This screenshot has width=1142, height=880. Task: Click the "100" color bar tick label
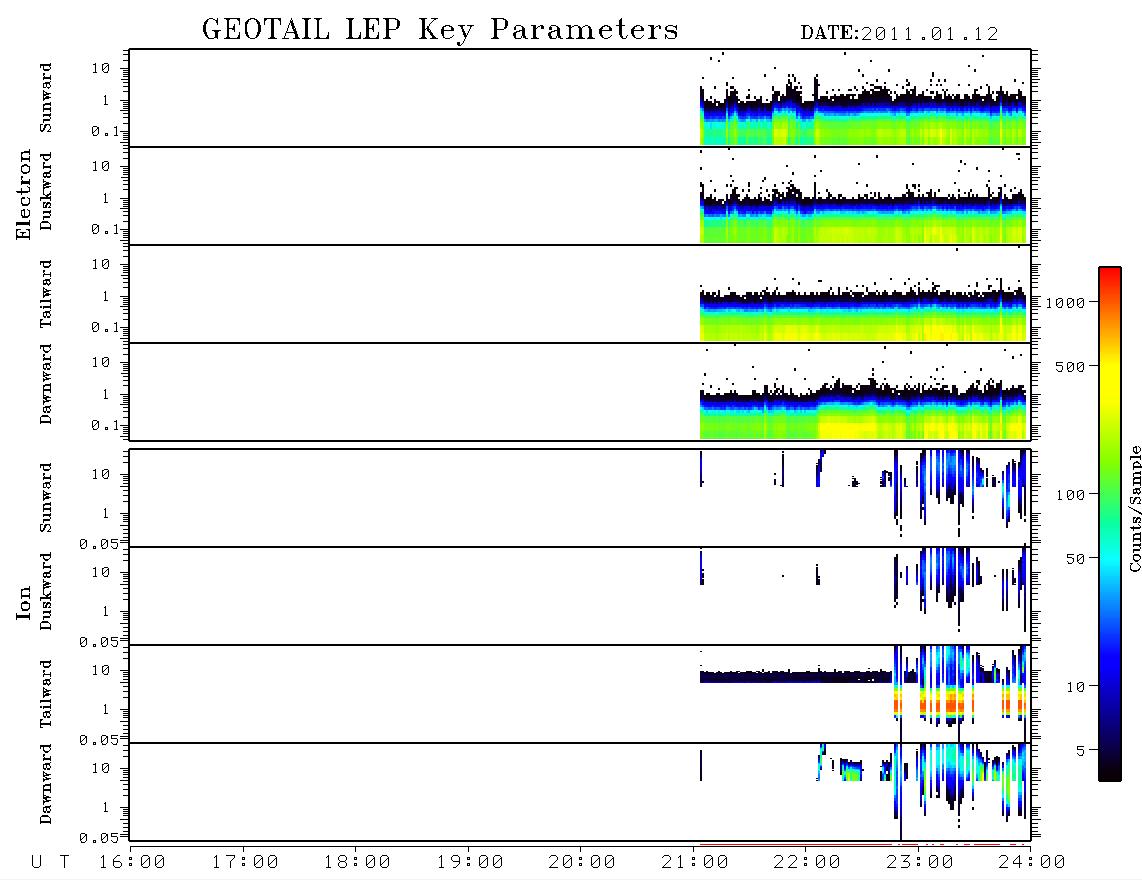click(x=1071, y=495)
